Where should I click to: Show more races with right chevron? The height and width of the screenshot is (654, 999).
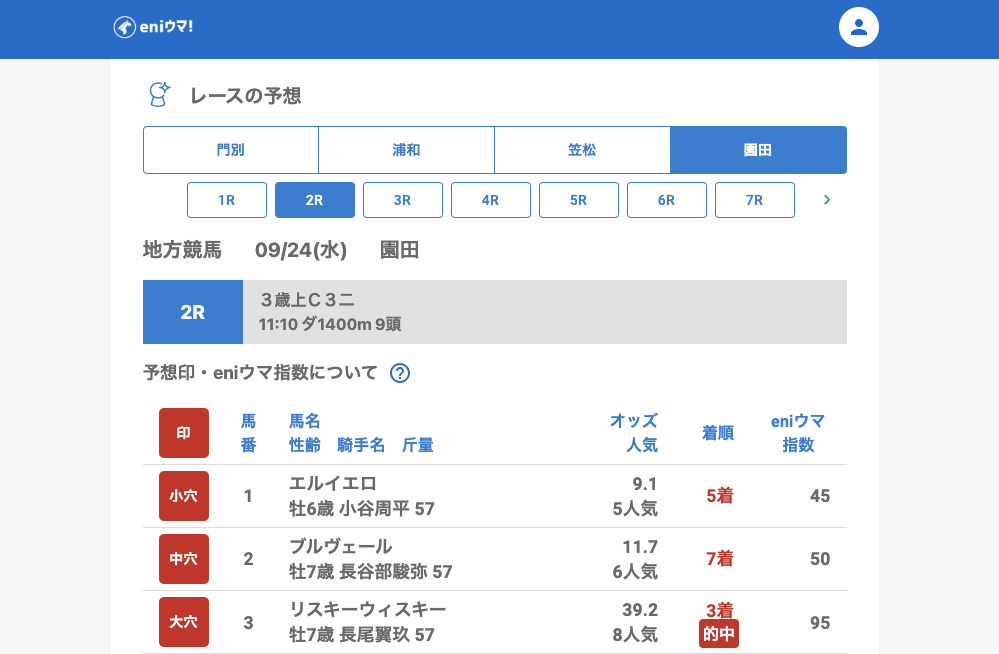[826, 200]
